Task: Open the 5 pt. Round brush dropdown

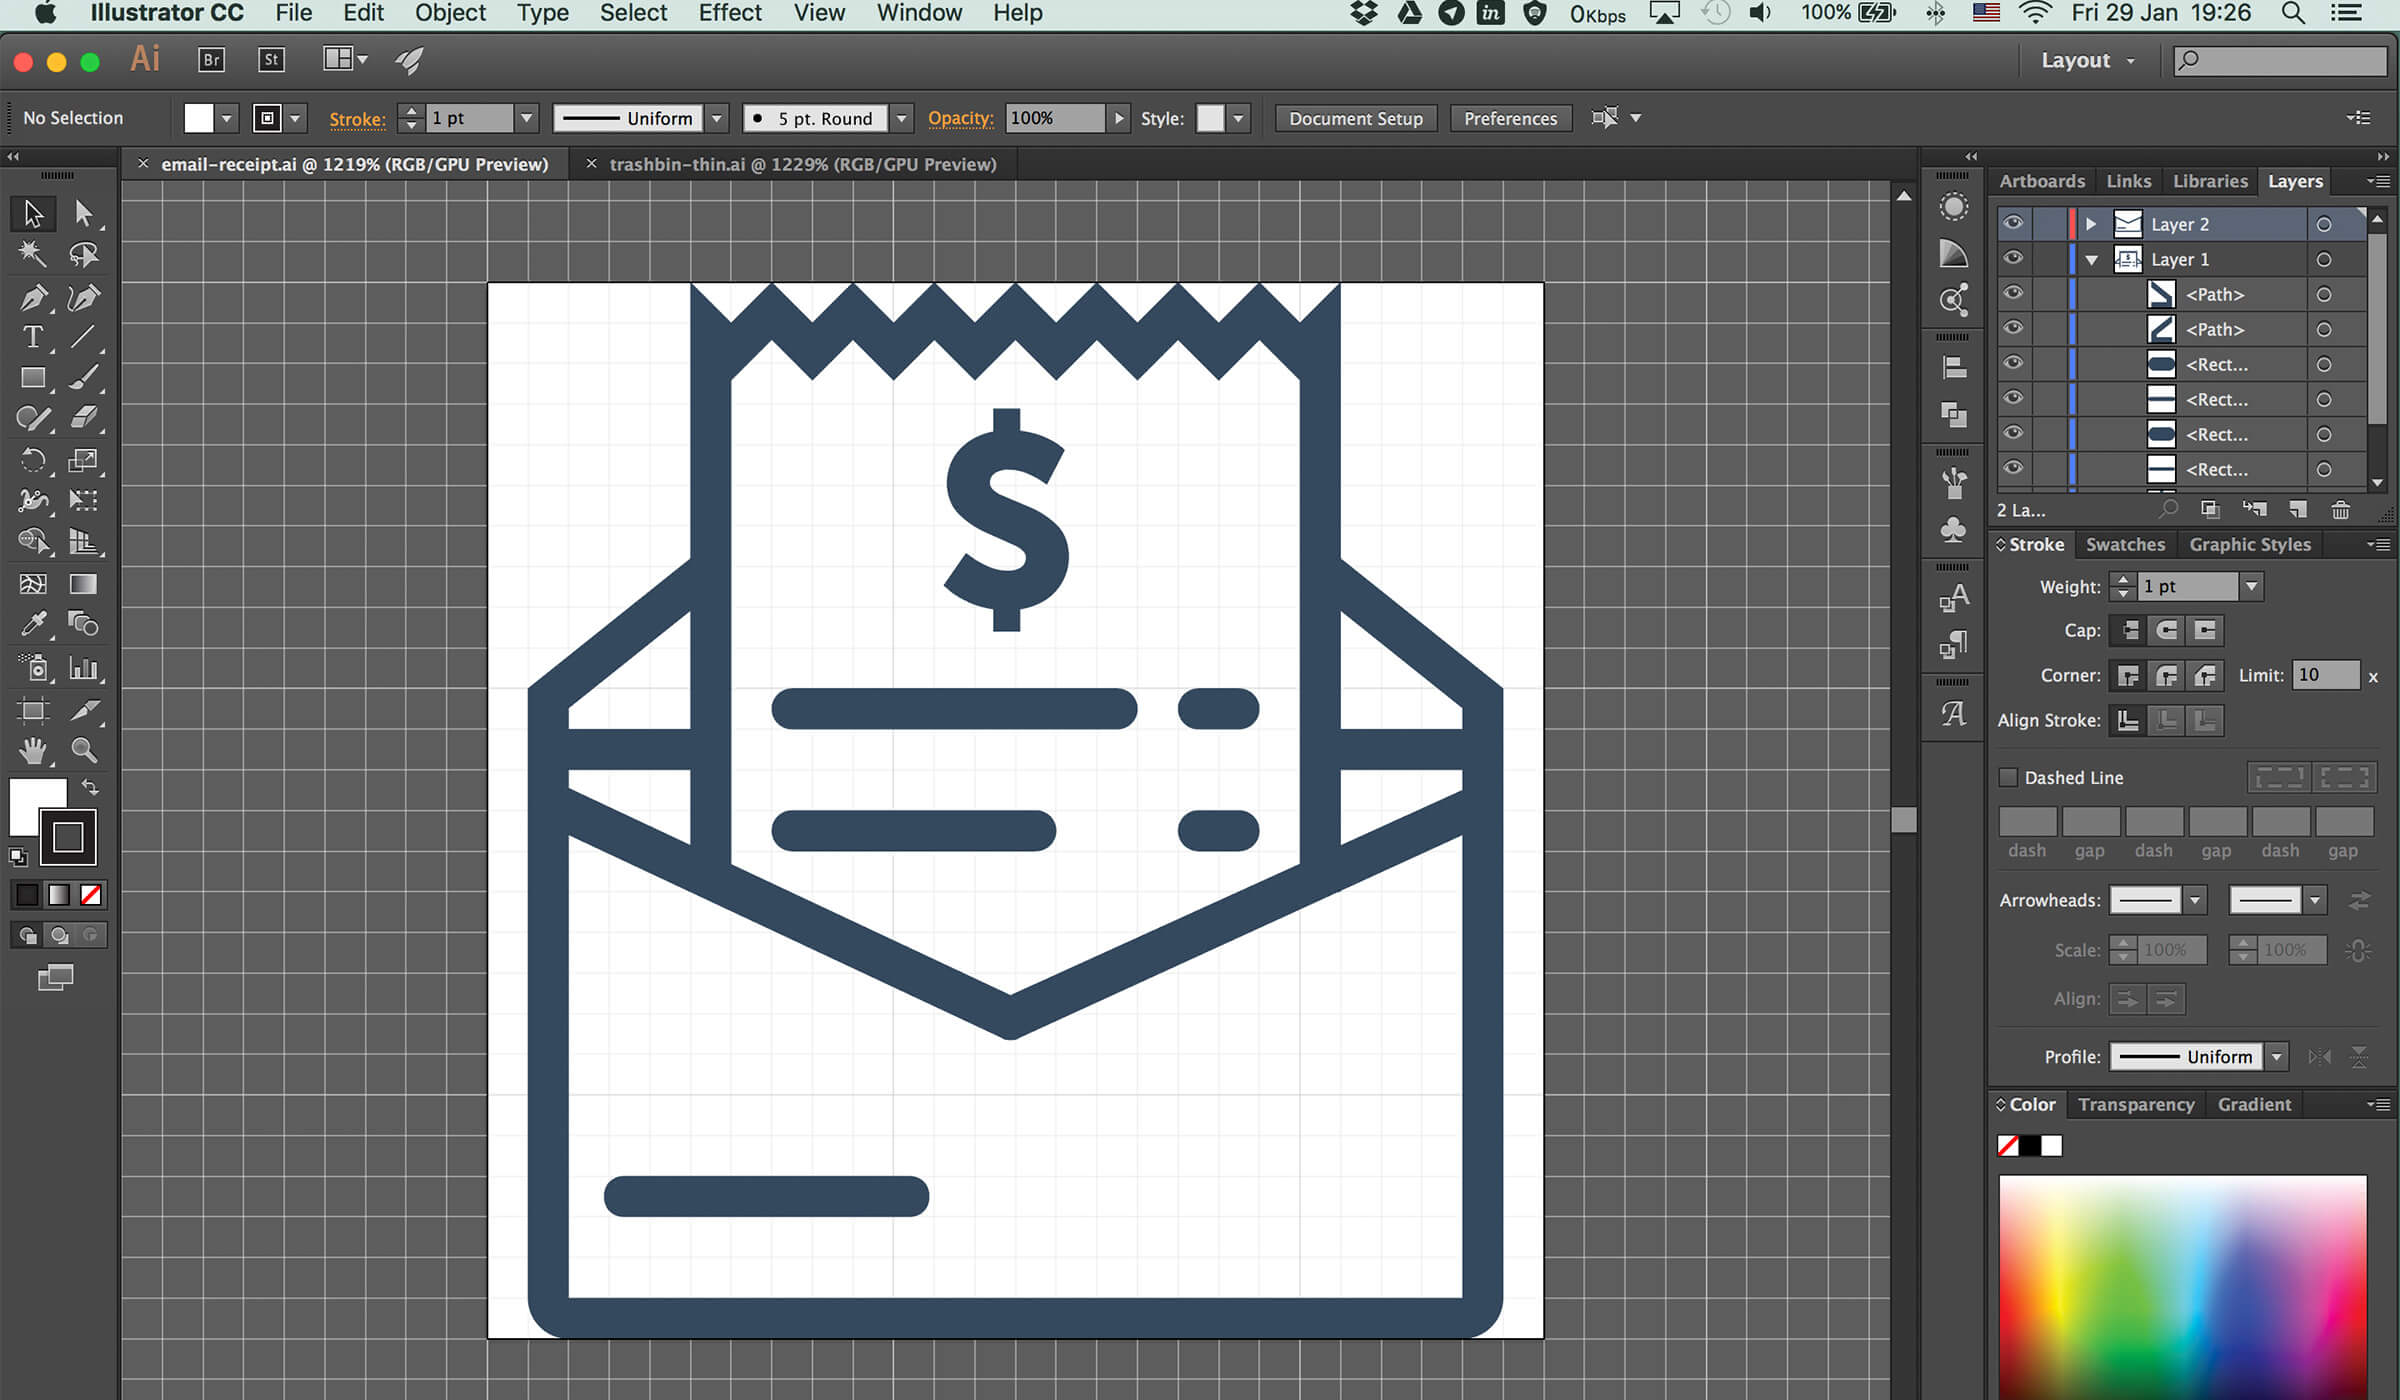Action: [x=901, y=118]
